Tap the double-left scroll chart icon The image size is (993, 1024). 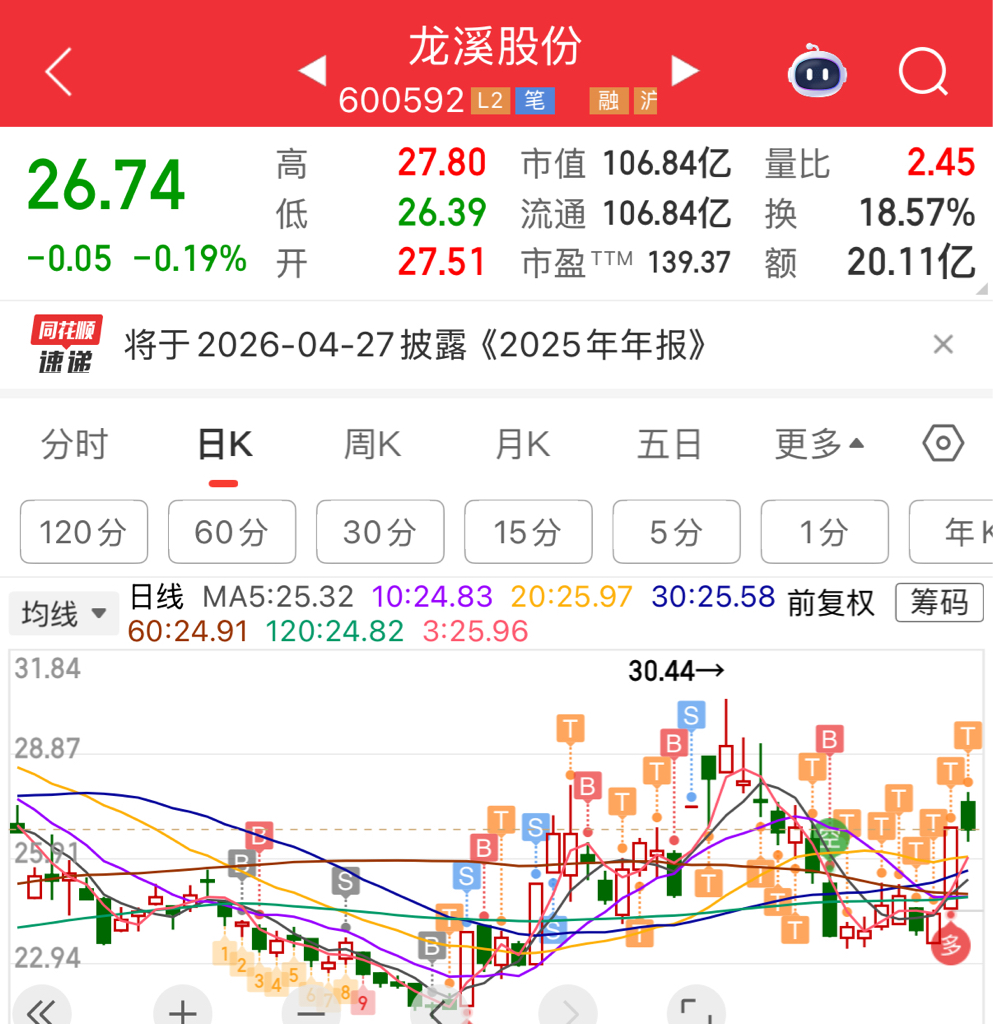42,1009
